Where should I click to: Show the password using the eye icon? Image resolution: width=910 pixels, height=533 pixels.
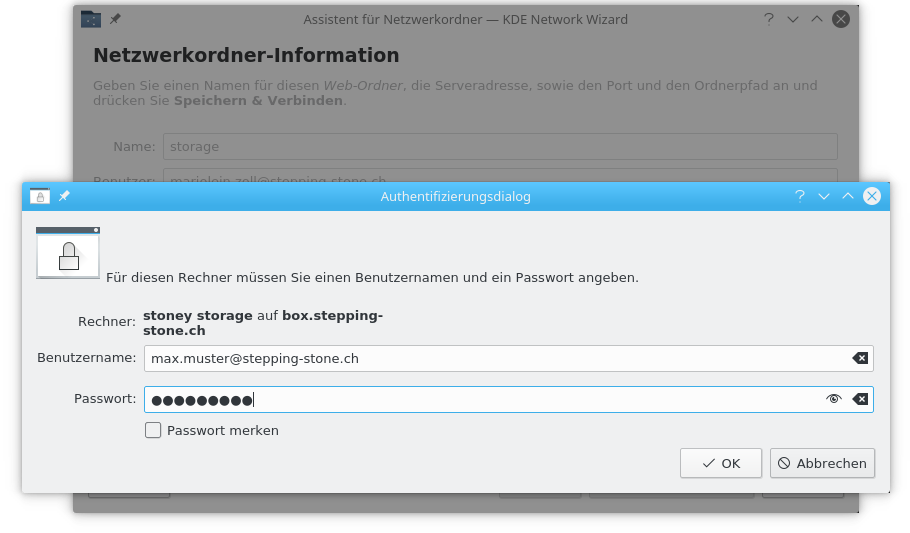834,399
